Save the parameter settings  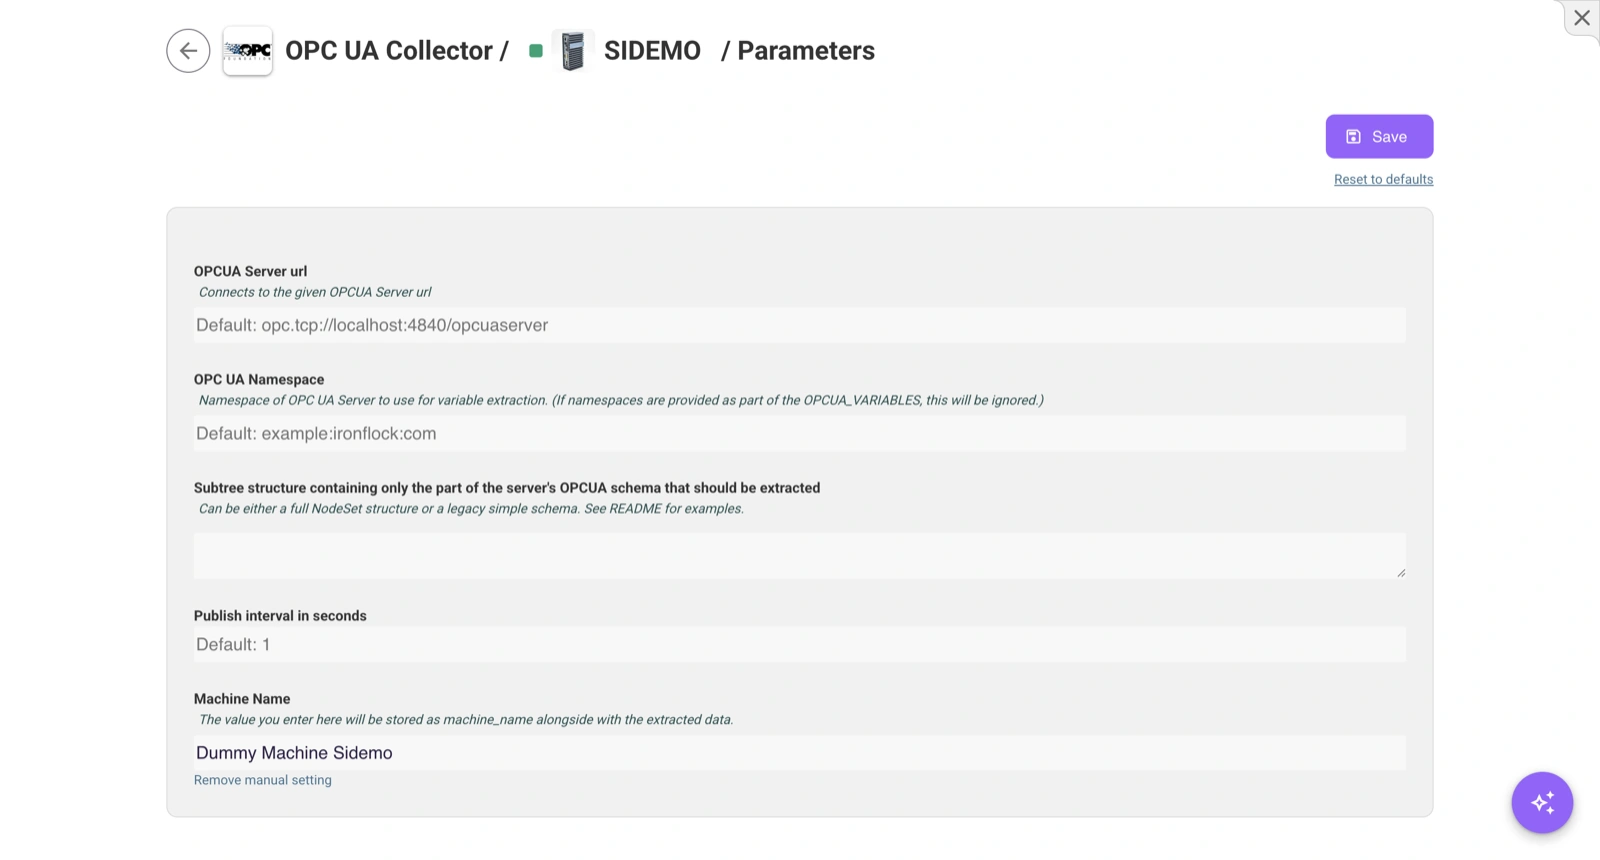[x=1379, y=137]
